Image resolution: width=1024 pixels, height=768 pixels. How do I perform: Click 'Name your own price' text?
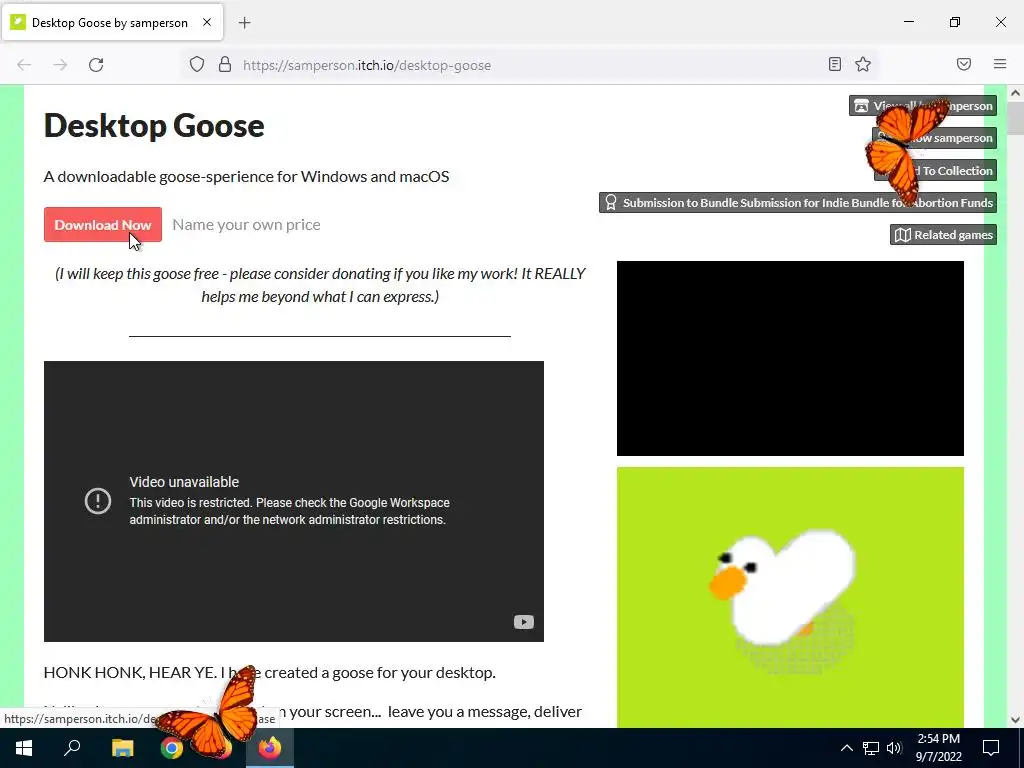246,225
